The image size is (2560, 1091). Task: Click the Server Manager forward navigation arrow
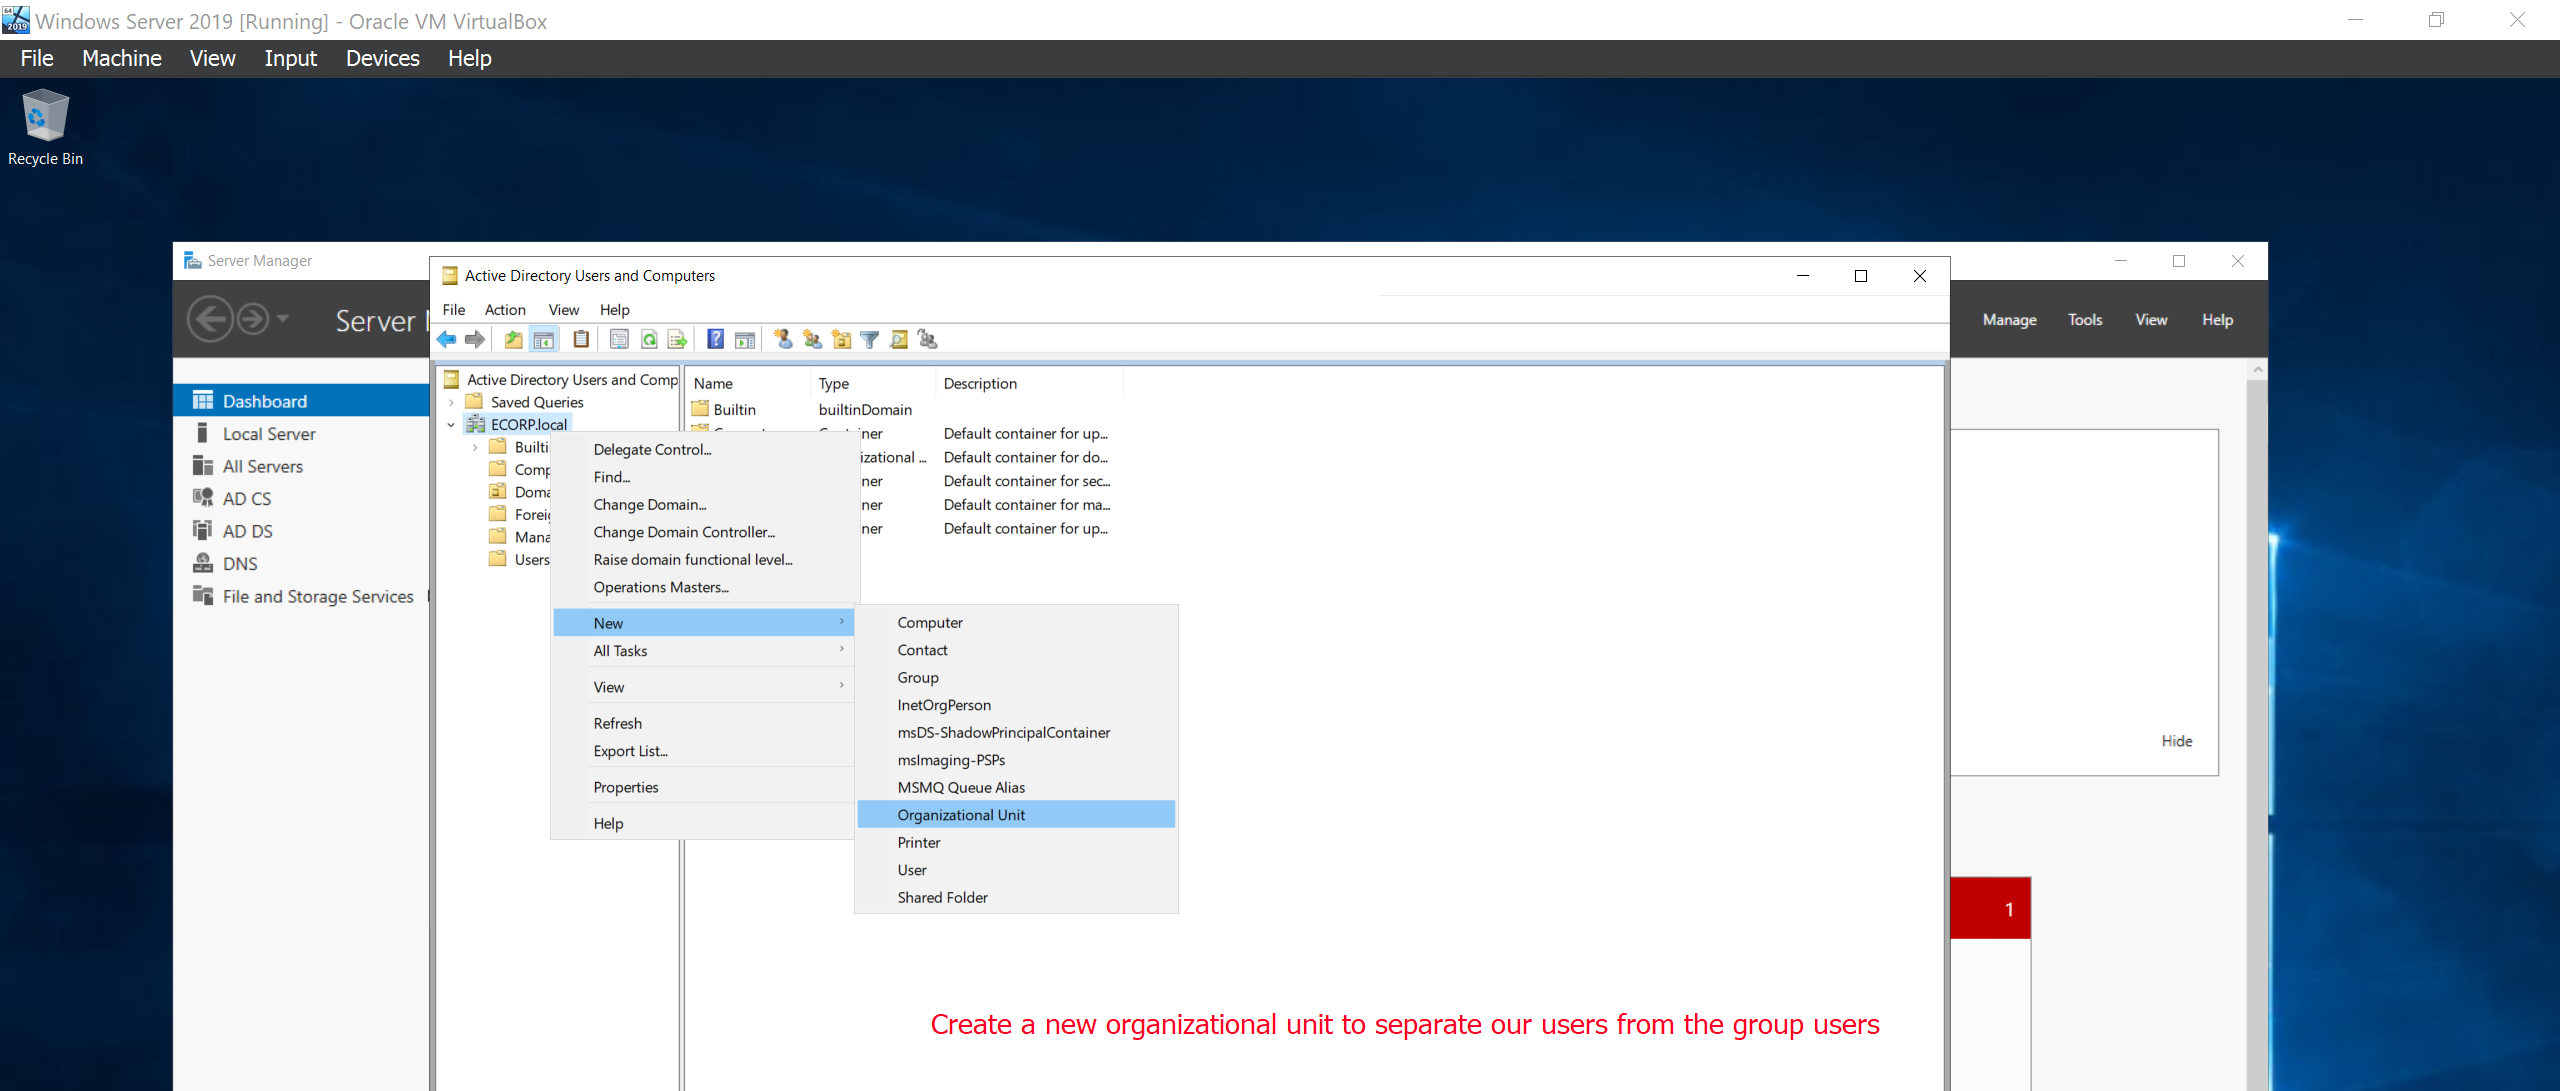(x=253, y=320)
